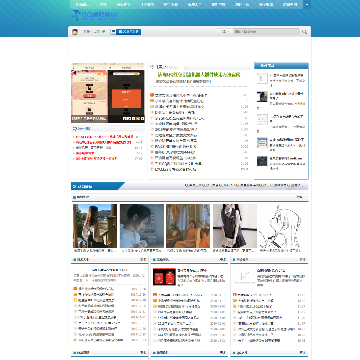Focus the search text input field
Screen dimensions: 360x360
click(x=266, y=32)
